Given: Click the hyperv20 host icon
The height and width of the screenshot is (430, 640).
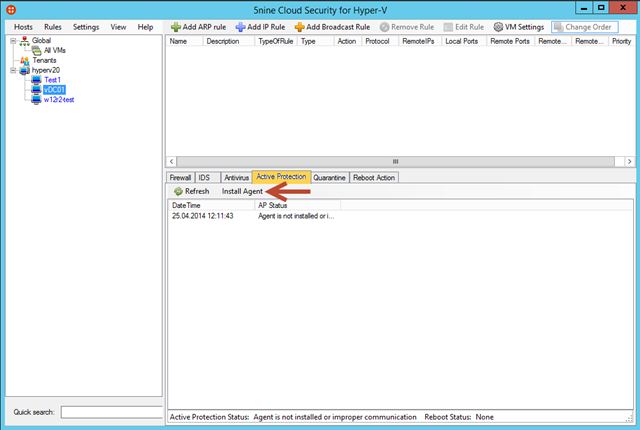Looking at the screenshot, I should pos(24,71).
